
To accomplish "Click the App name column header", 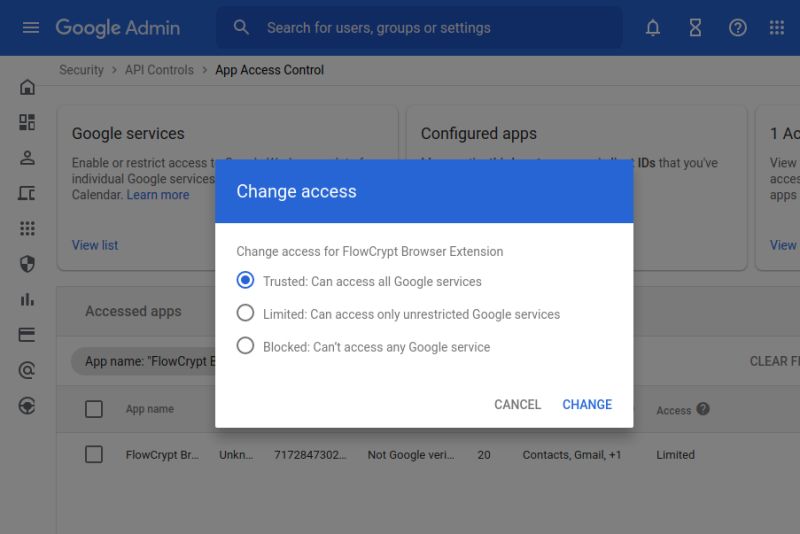I will (x=149, y=409).
